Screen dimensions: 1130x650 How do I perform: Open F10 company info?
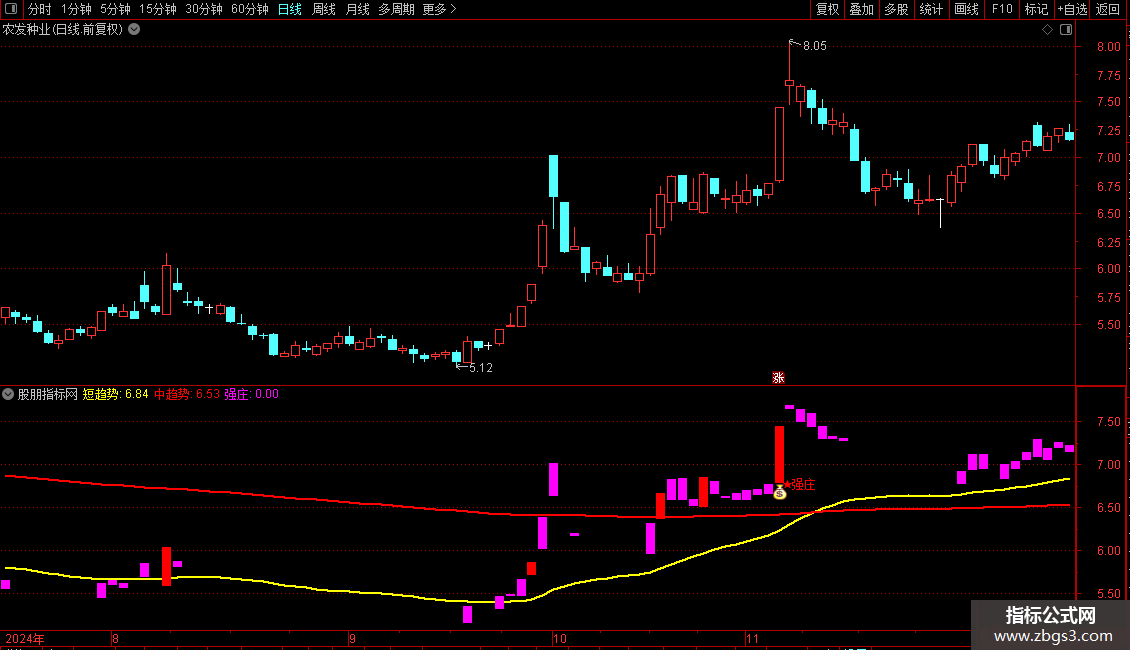tap(1002, 9)
